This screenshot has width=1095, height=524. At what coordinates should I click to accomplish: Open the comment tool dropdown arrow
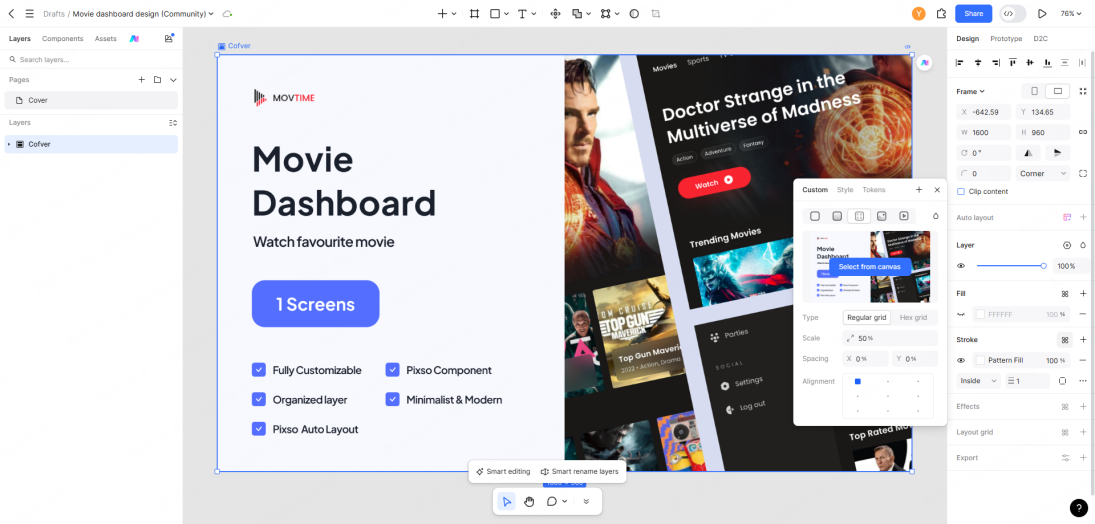point(564,501)
